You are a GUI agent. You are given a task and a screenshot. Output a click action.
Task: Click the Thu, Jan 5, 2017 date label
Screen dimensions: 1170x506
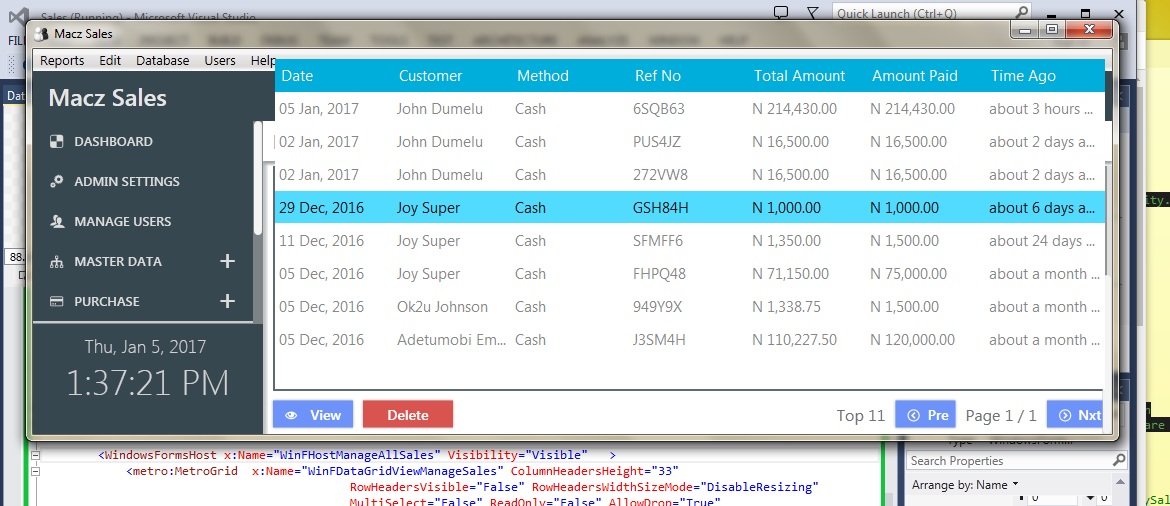(x=146, y=347)
